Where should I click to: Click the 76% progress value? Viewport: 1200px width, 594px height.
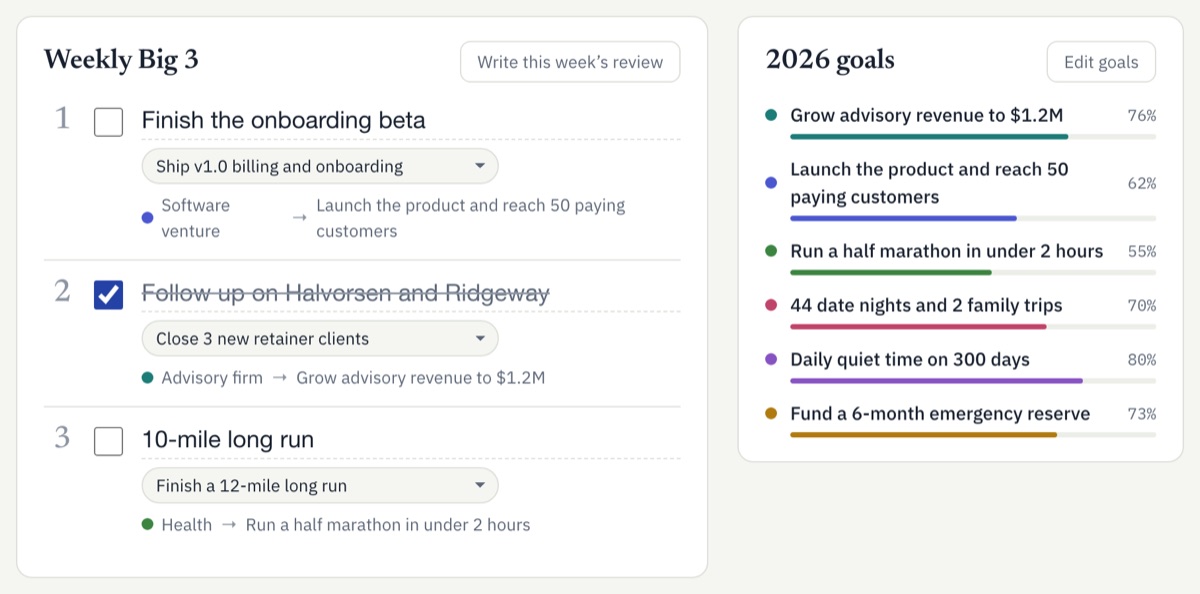click(x=1142, y=115)
